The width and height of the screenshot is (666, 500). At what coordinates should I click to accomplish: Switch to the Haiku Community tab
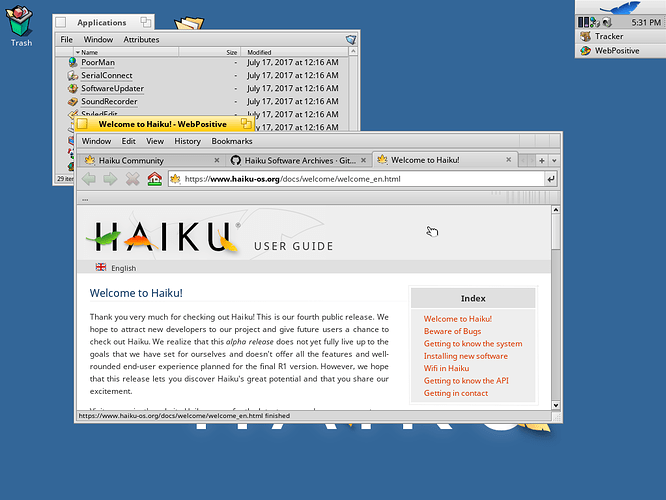click(151, 160)
